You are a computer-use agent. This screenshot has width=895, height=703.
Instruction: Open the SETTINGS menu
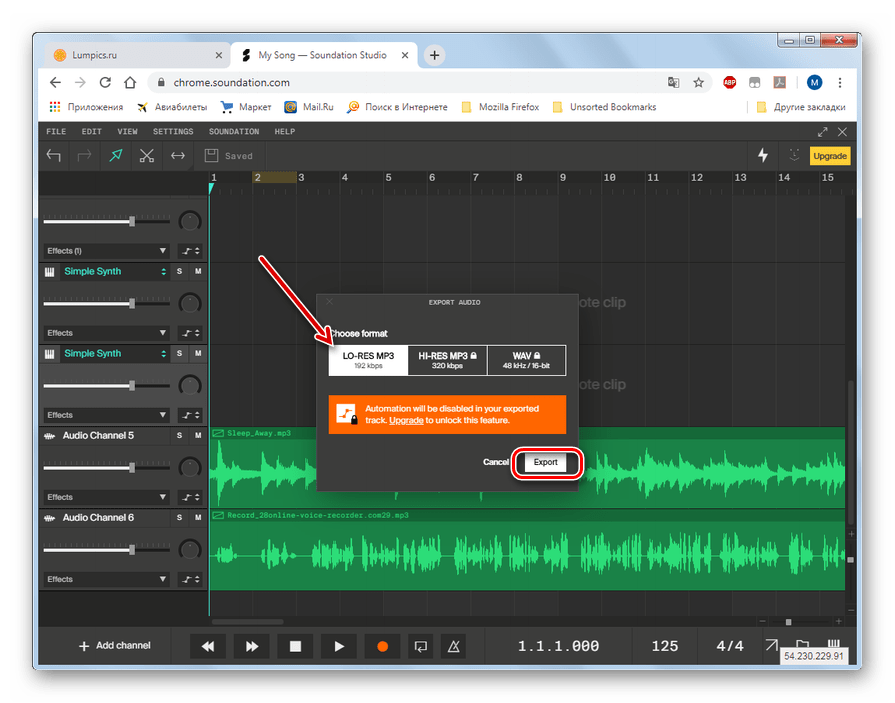tap(173, 132)
